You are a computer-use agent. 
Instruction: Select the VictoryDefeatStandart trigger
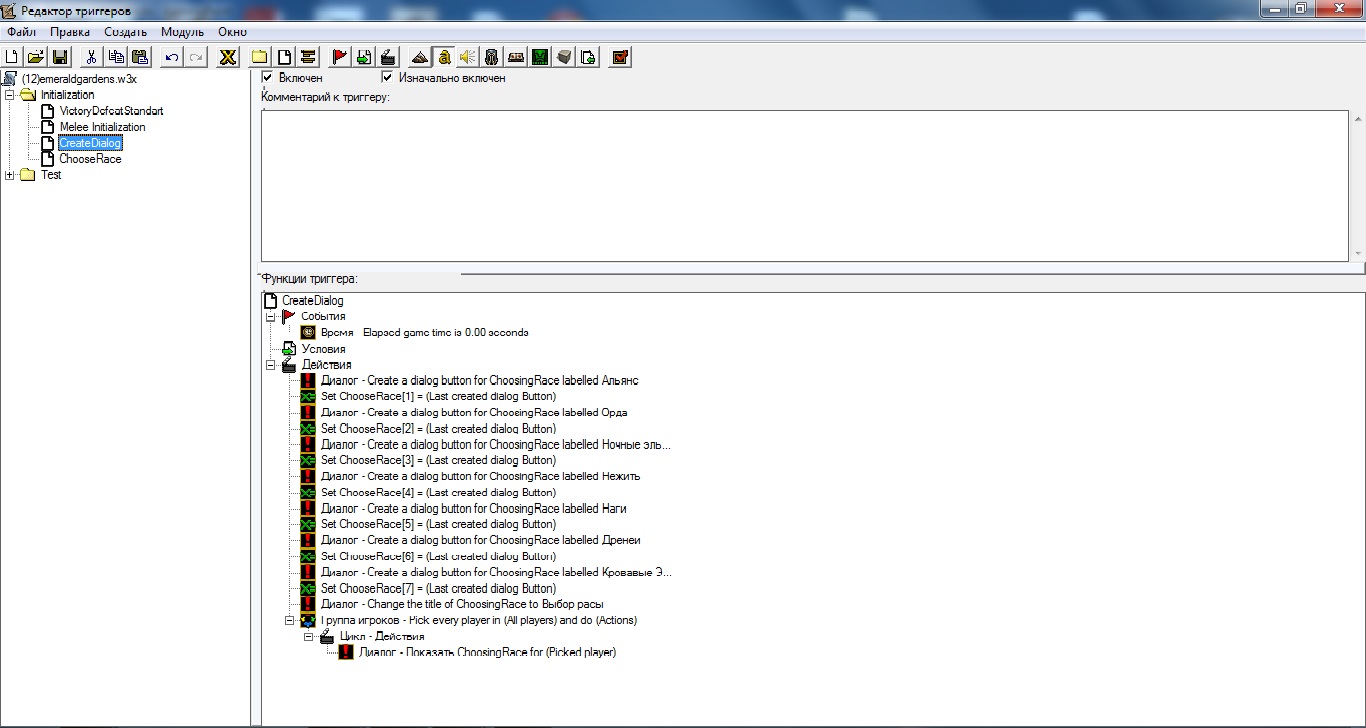point(111,111)
